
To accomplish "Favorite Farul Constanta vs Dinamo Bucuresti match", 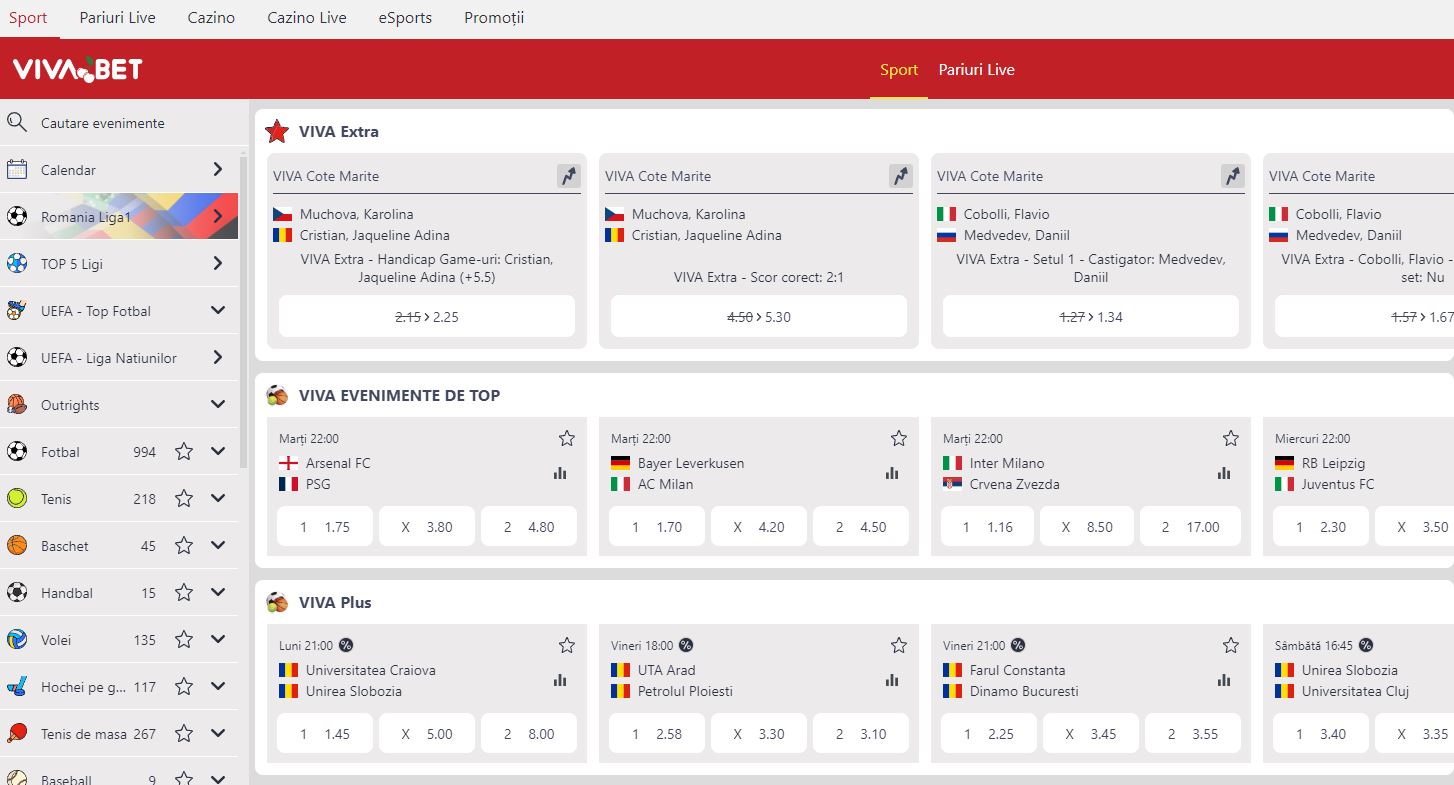I will click(1231, 645).
